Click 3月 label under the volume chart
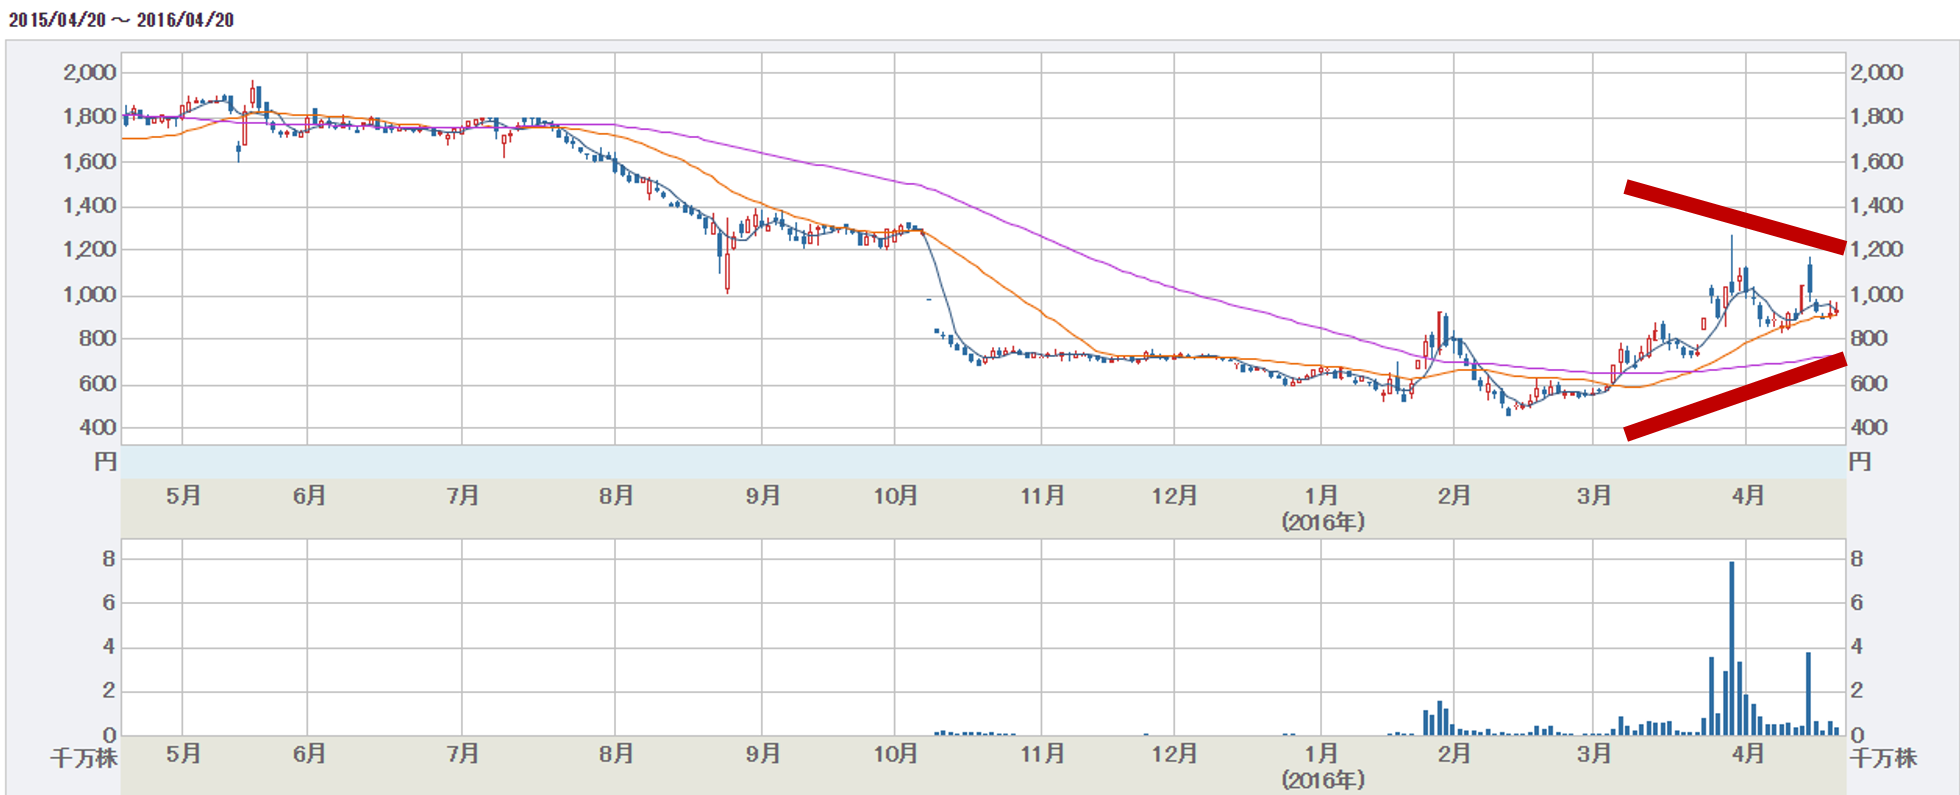 (1594, 754)
